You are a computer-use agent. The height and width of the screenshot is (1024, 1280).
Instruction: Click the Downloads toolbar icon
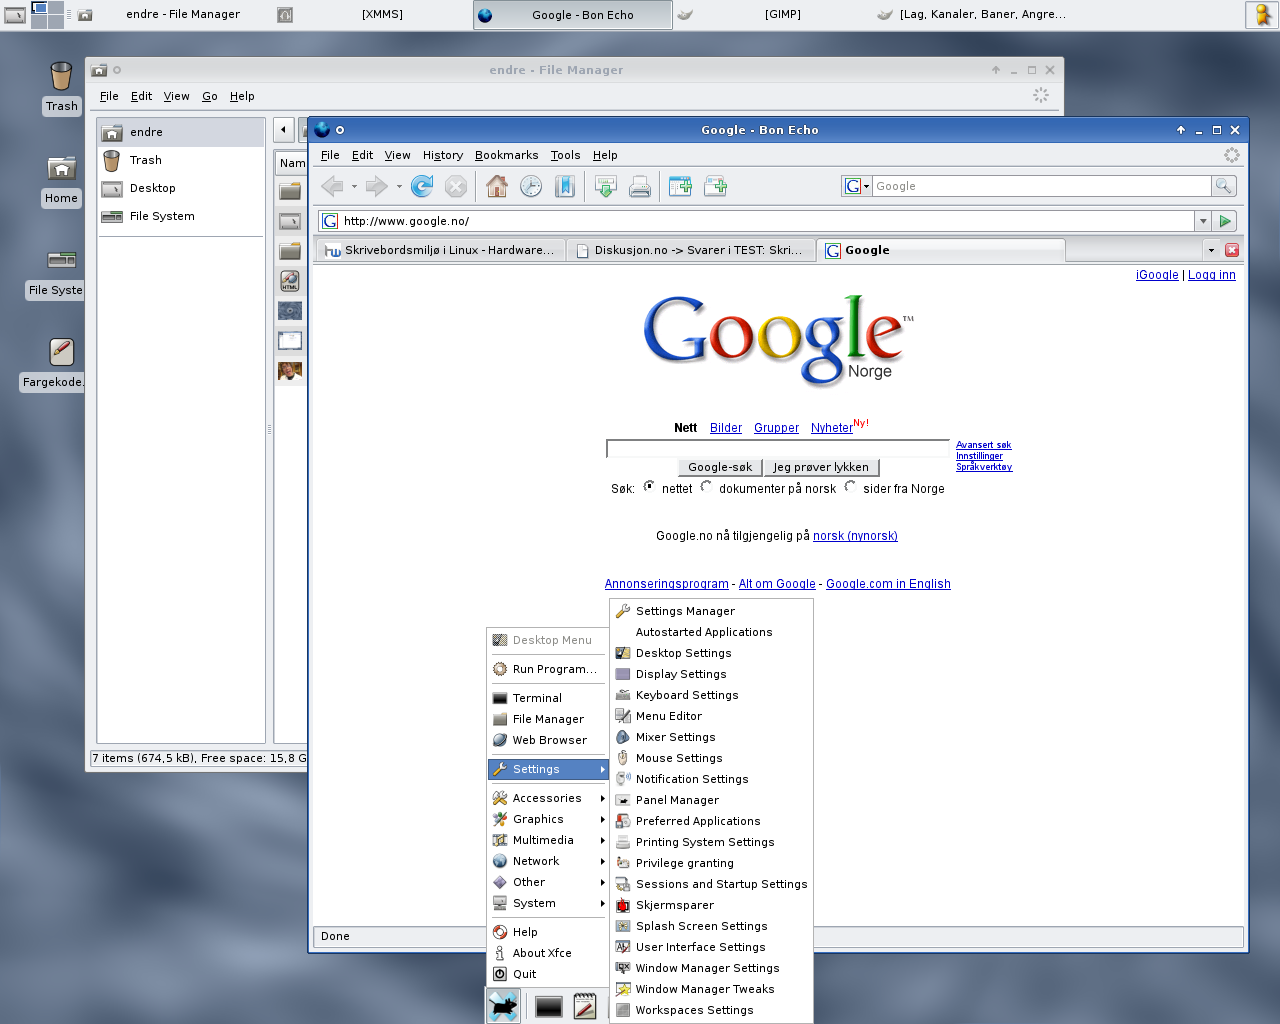pos(606,186)
